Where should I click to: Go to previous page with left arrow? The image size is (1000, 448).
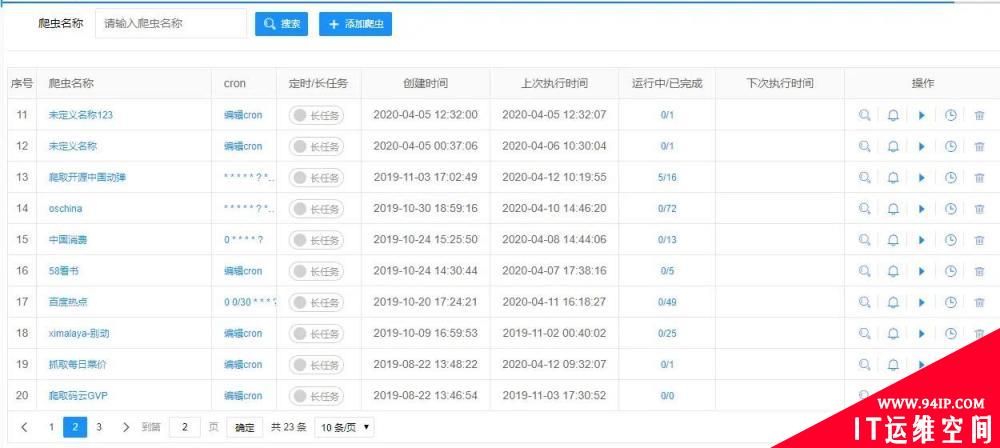click(x=24, y=428)
